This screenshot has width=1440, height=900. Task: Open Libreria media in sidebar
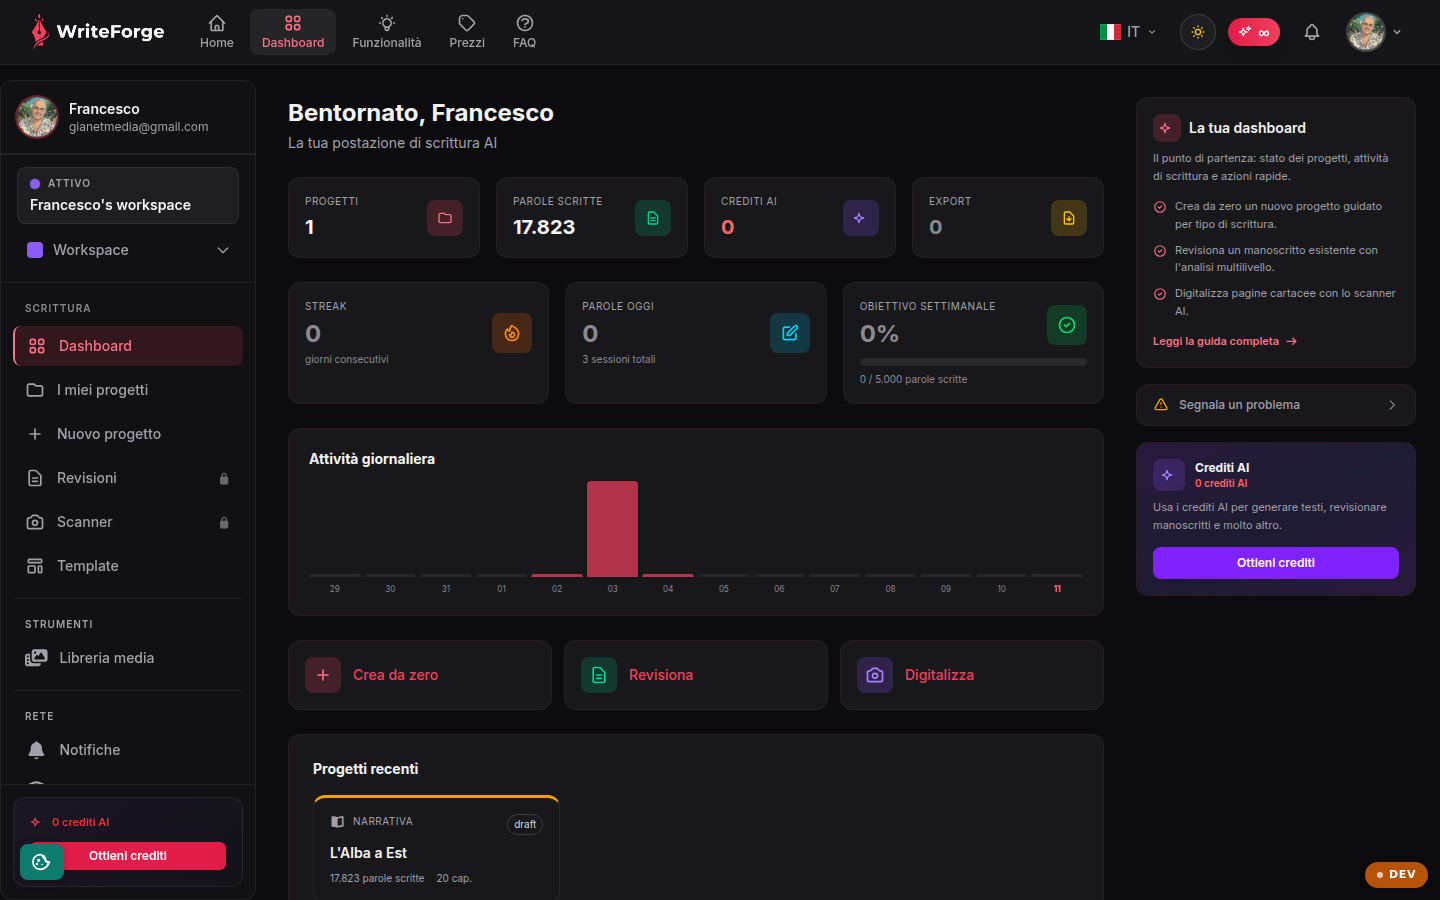coord(128,658)
